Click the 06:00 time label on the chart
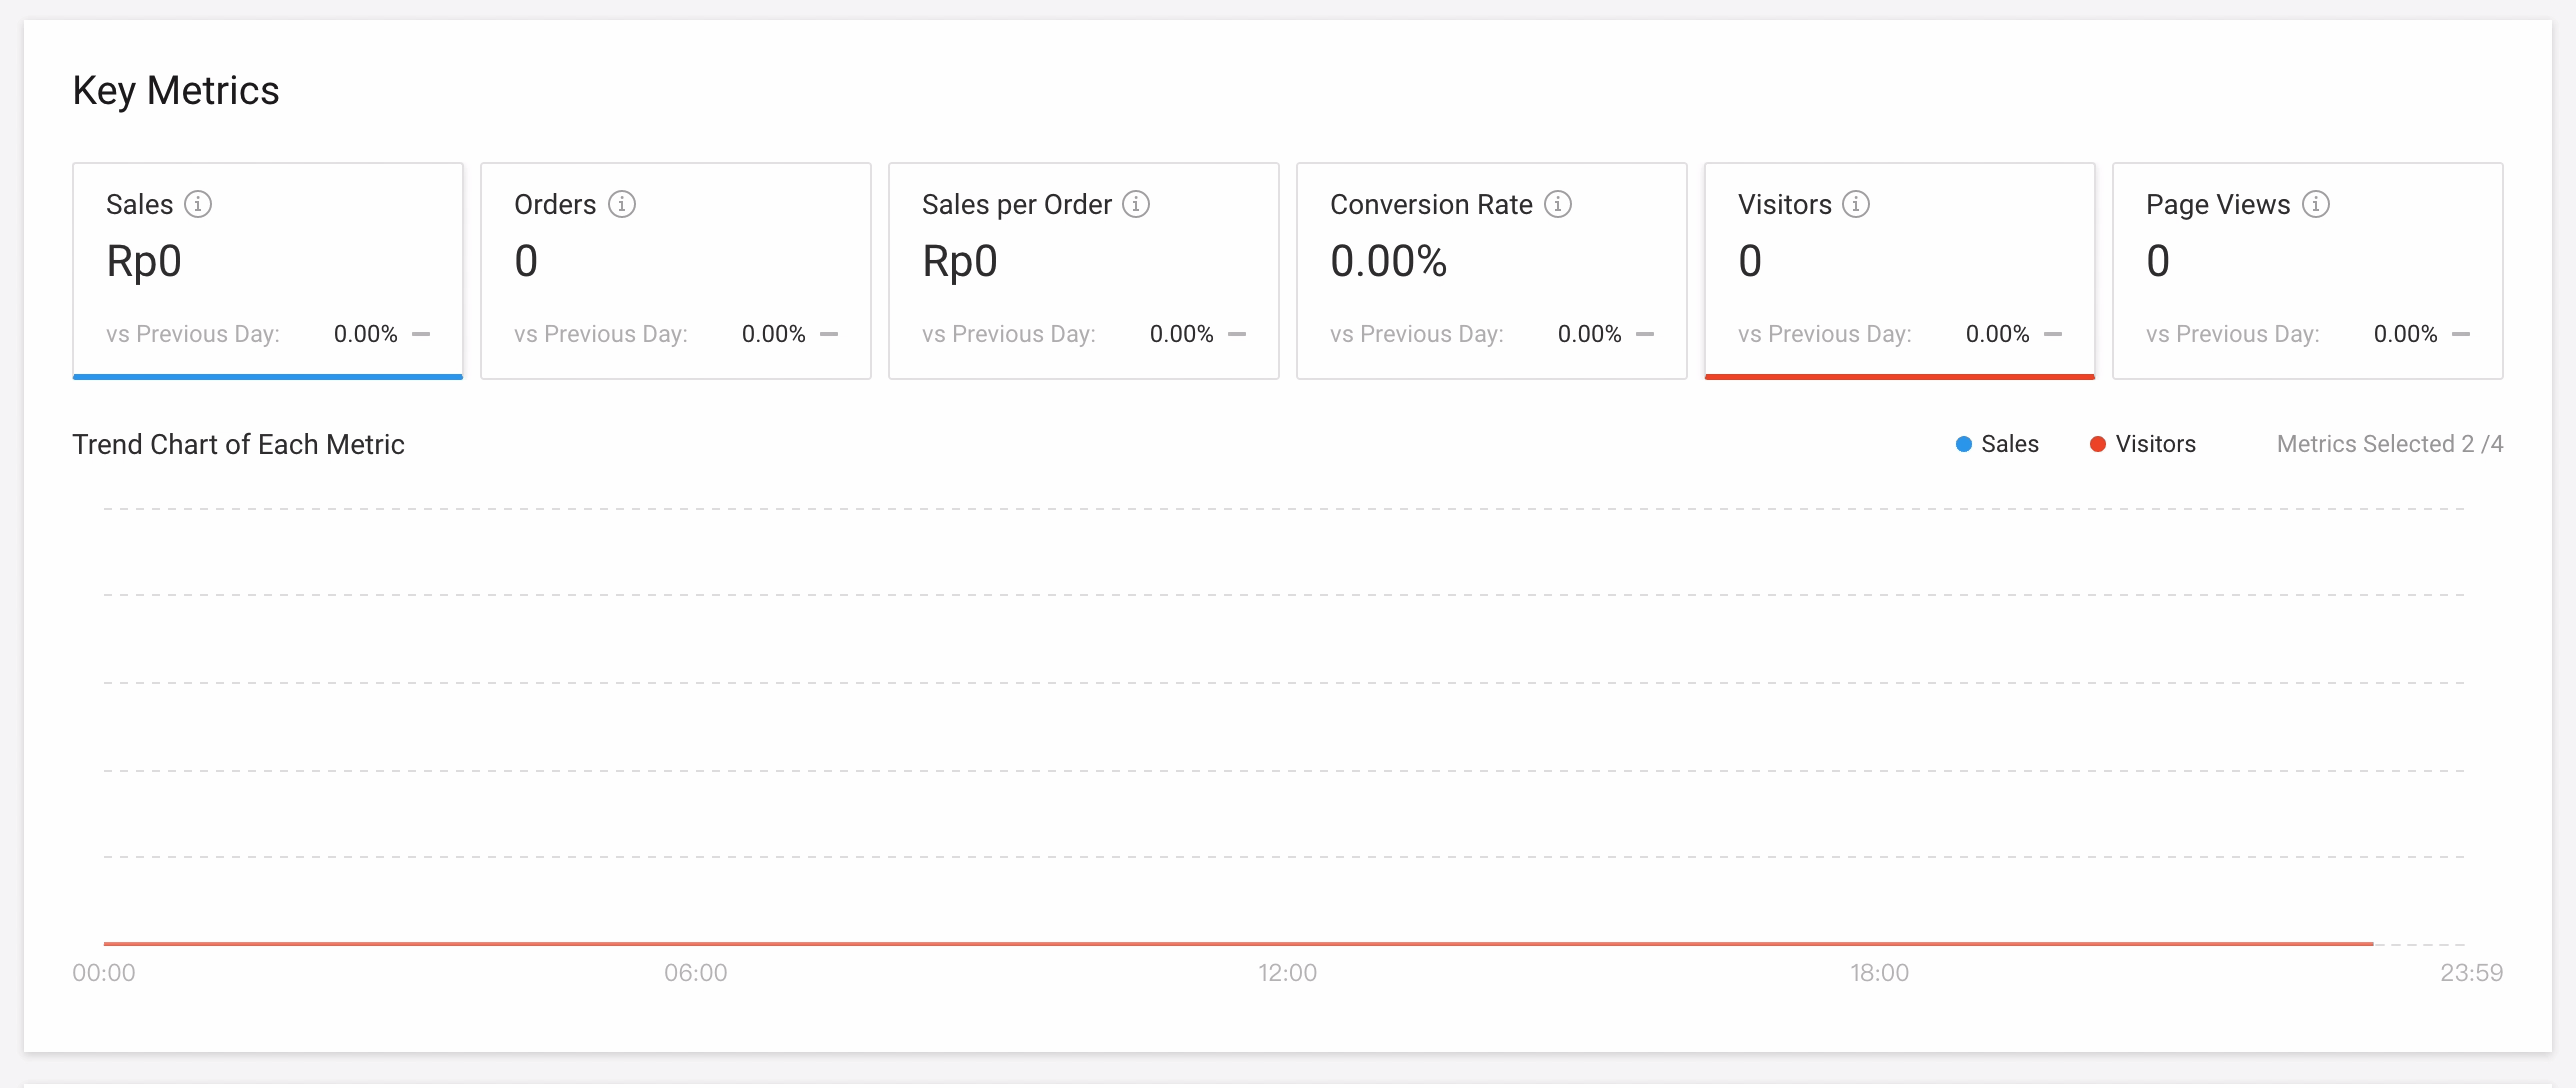 (x=696, y=972)
